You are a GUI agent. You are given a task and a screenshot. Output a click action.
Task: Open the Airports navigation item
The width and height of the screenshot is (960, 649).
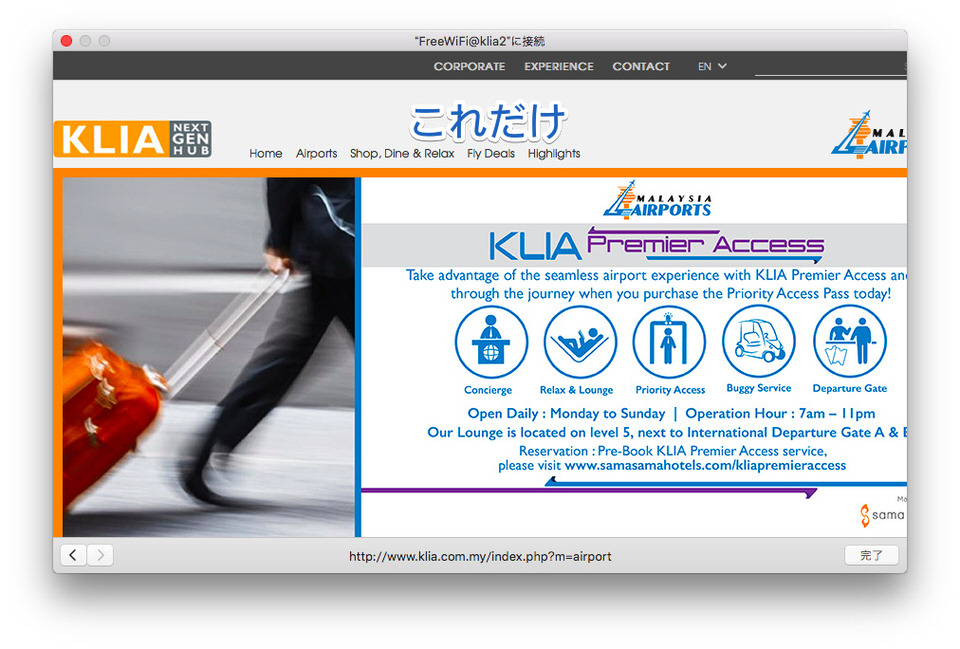tap(317, 154)
